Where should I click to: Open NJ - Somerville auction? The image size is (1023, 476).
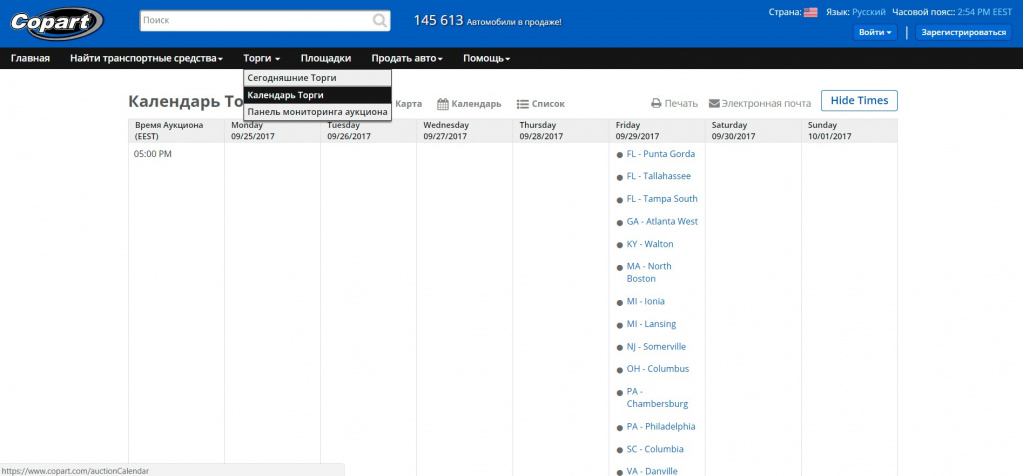656,347
